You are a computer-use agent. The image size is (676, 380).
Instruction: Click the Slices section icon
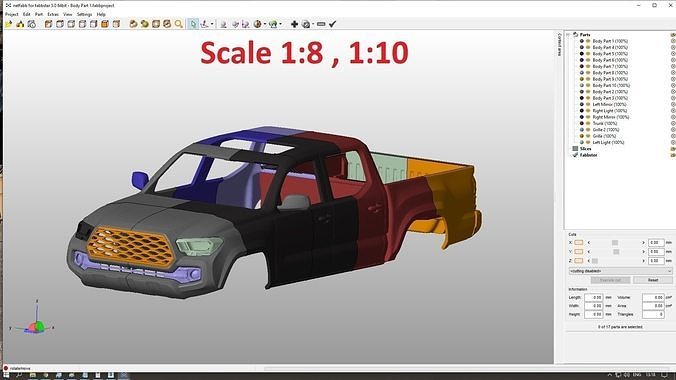[x=575, y=148]
